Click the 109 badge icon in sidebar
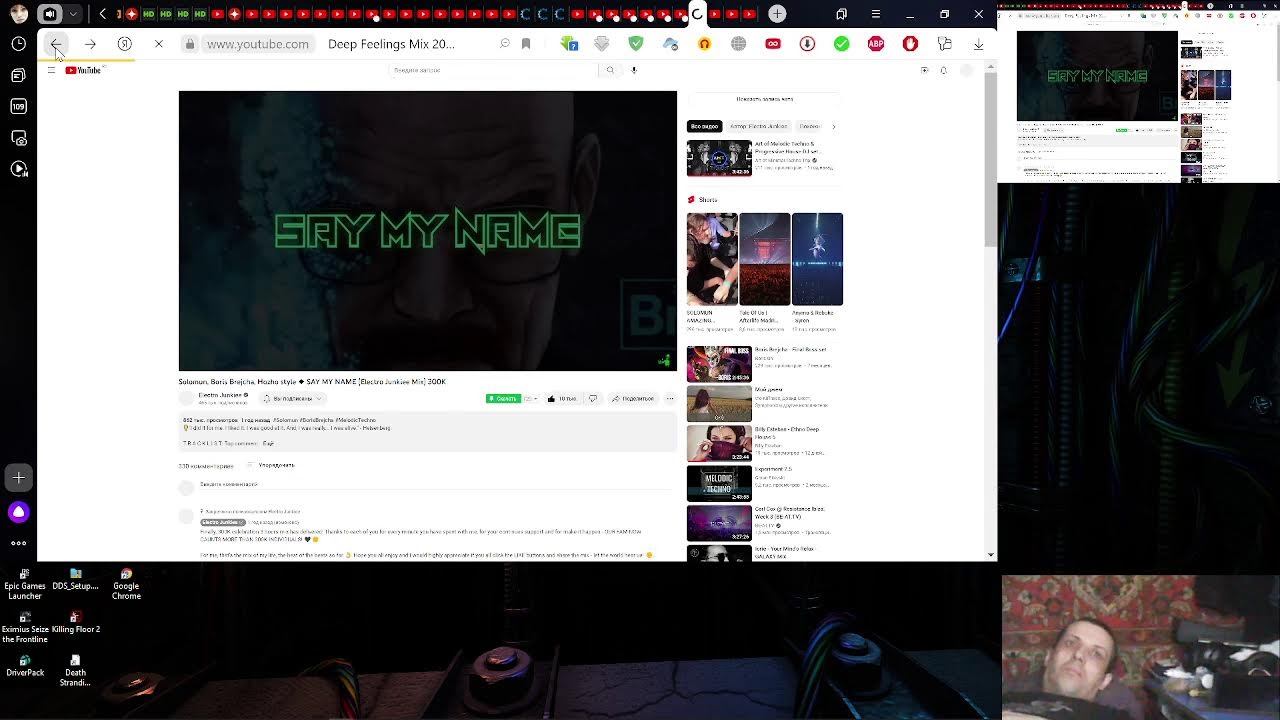1280x720 pixels. pyautogui.click(x=18, y=106)
